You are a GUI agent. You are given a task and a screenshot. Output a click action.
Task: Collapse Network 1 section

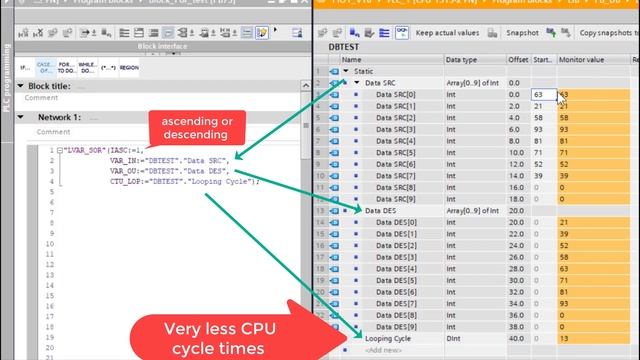[20, 117]
